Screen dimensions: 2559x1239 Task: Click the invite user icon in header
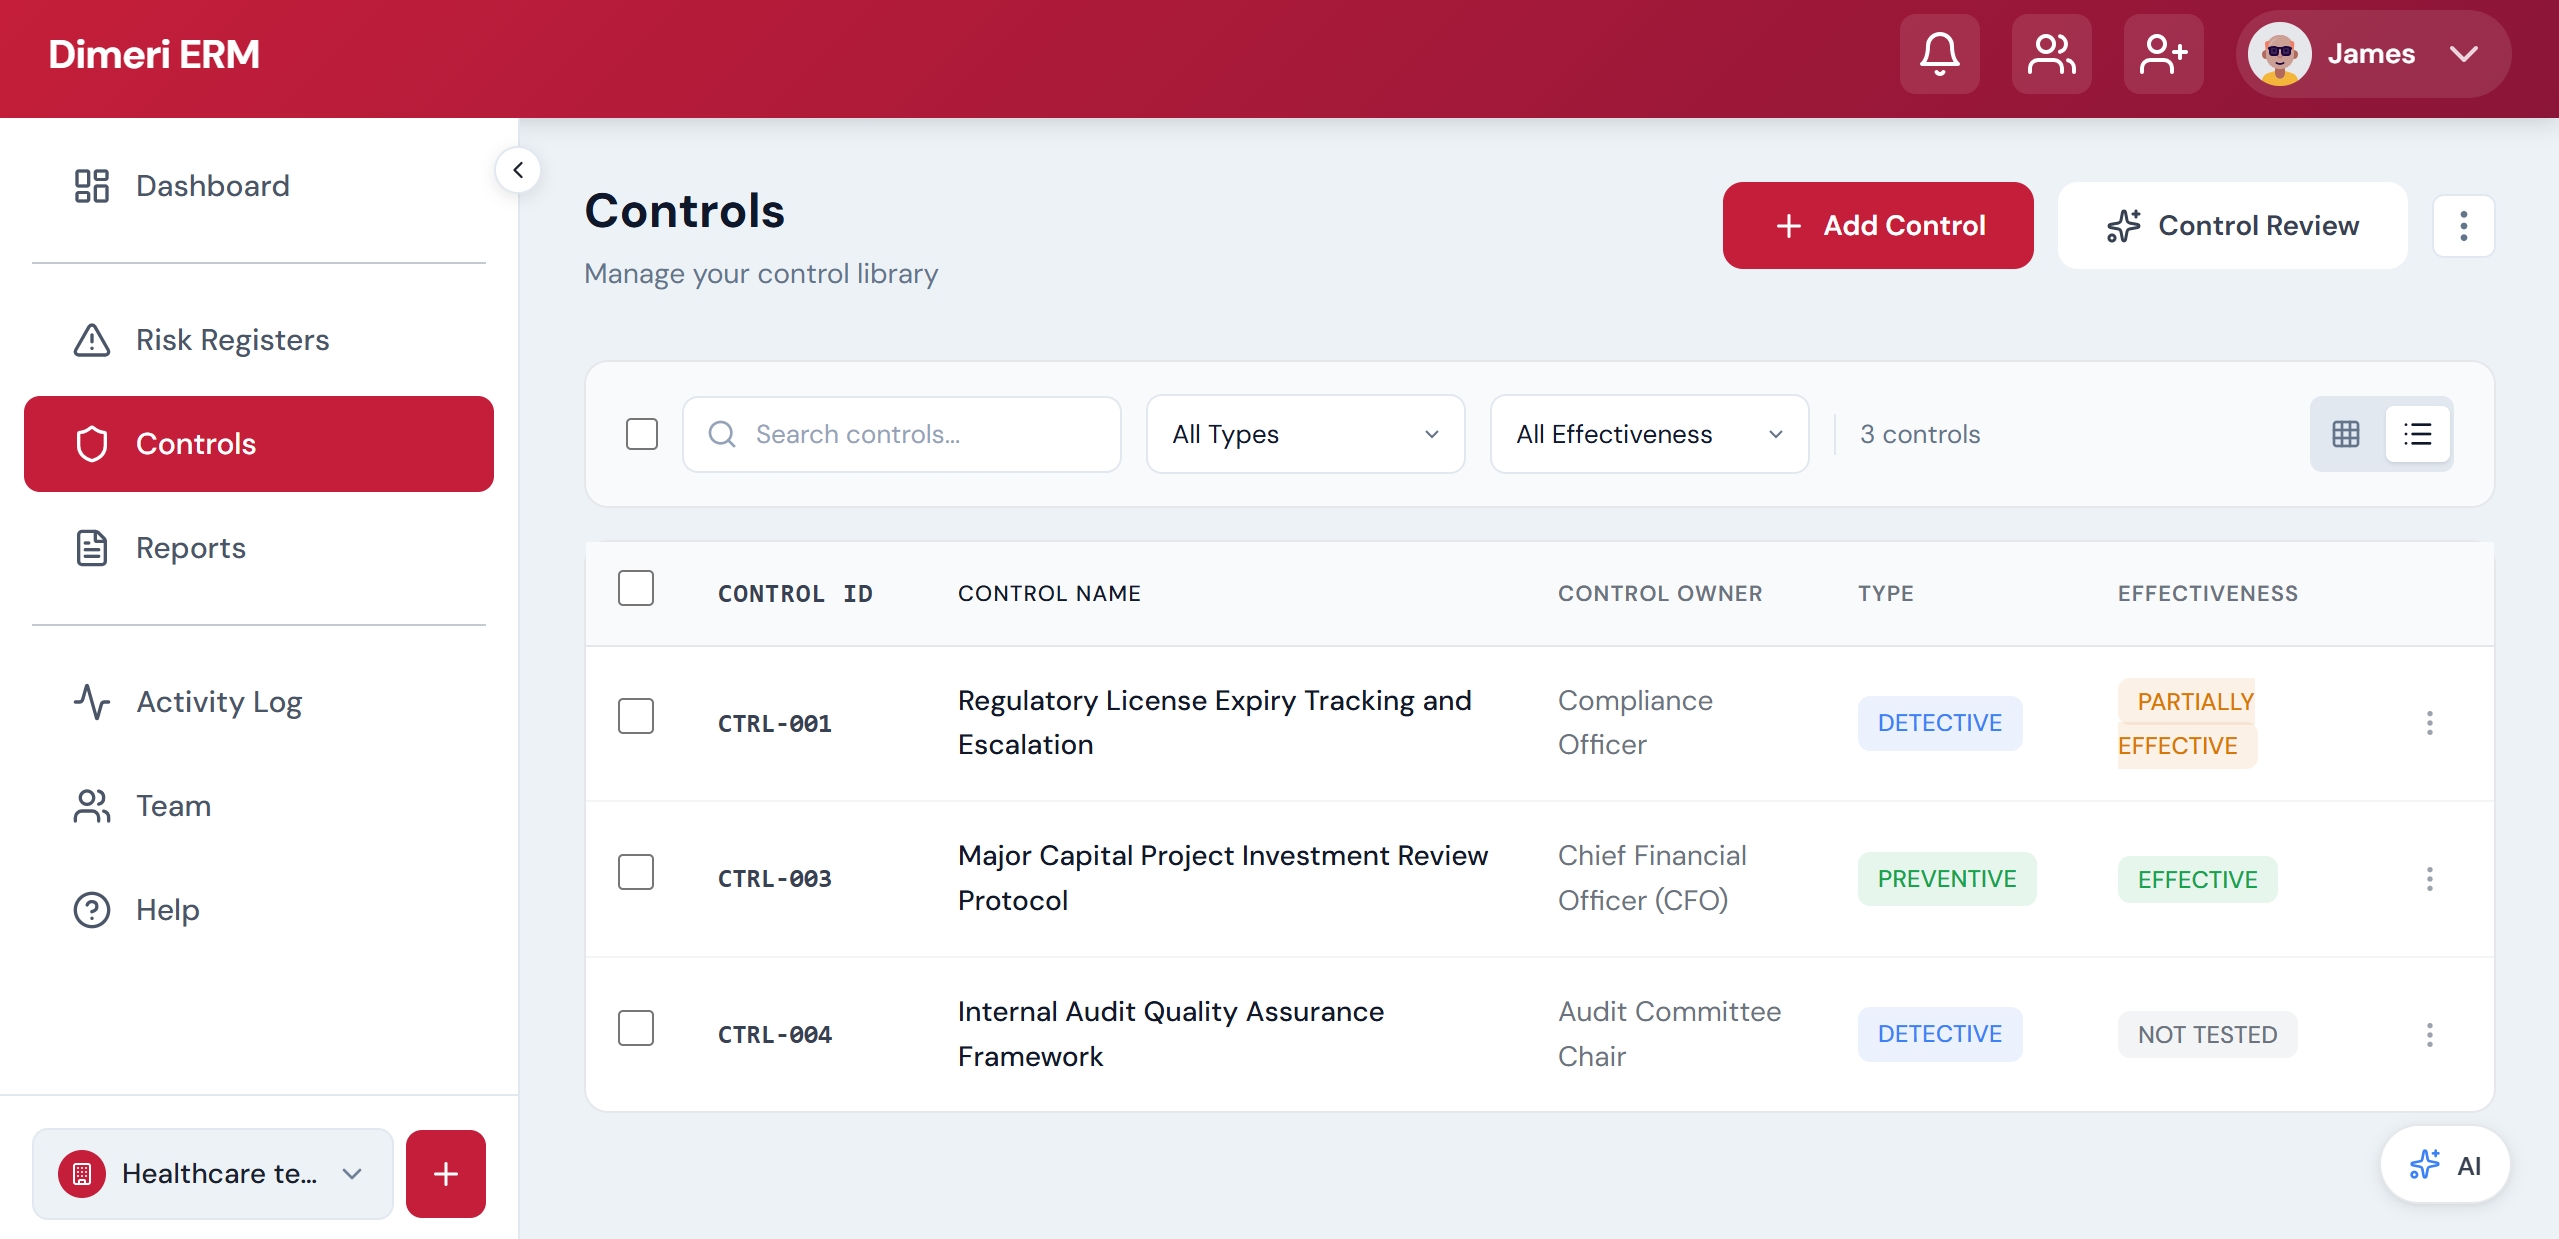coord(2163,54)
